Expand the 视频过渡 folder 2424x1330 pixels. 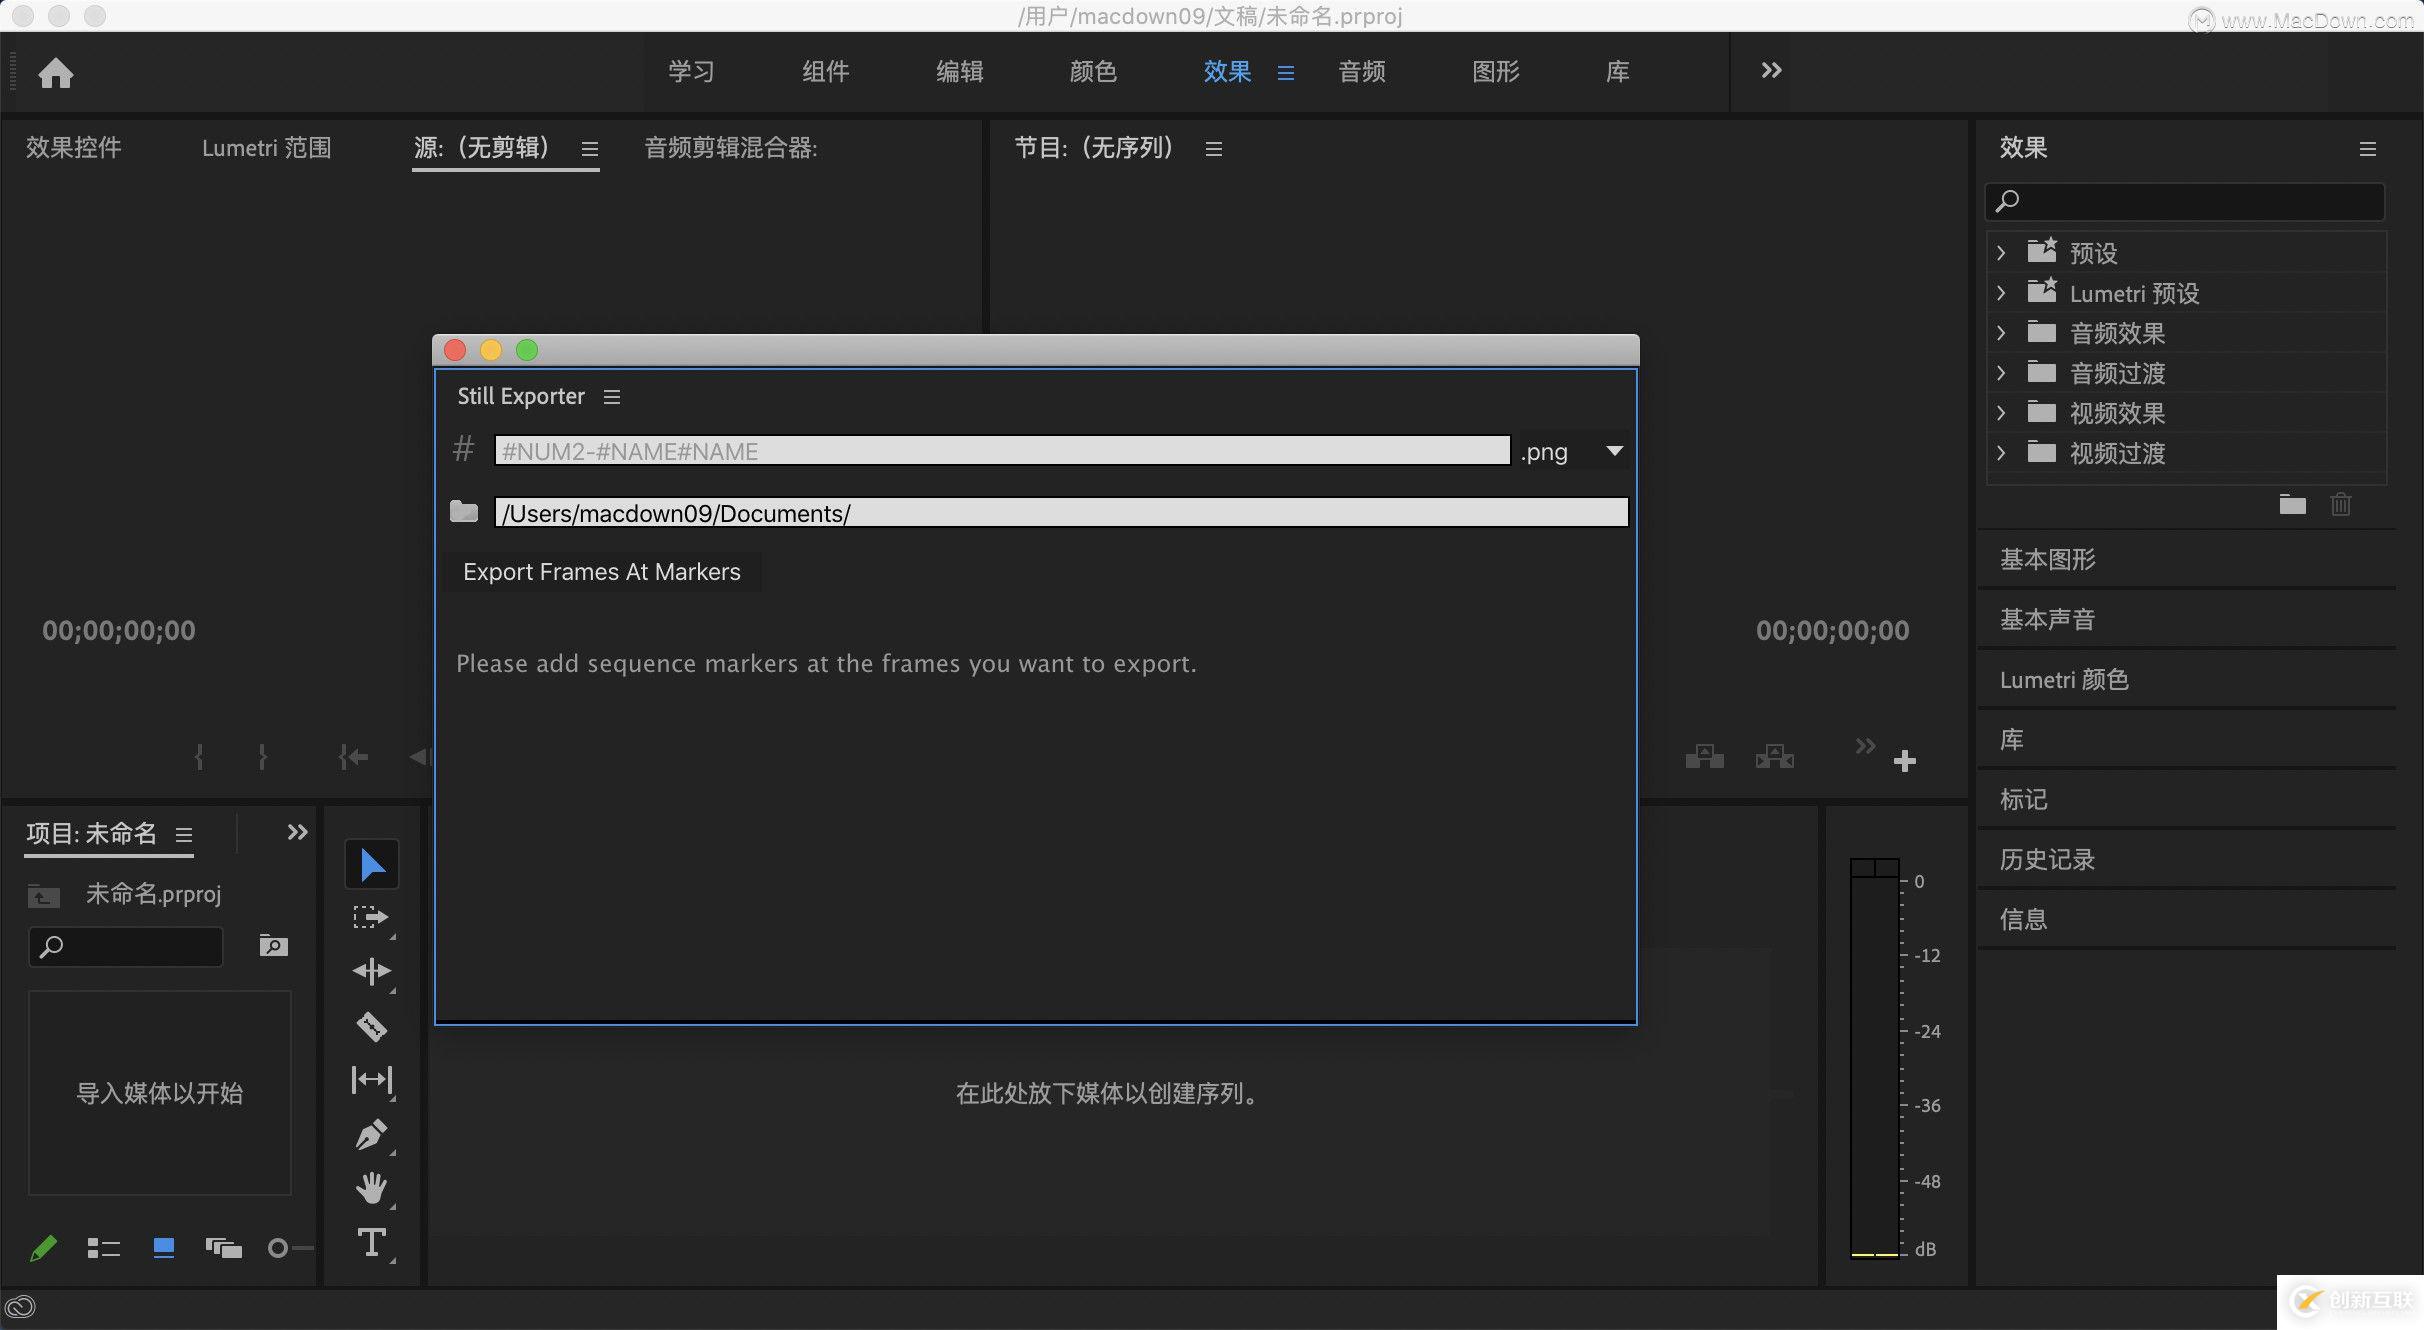[x=2001, y=453]
